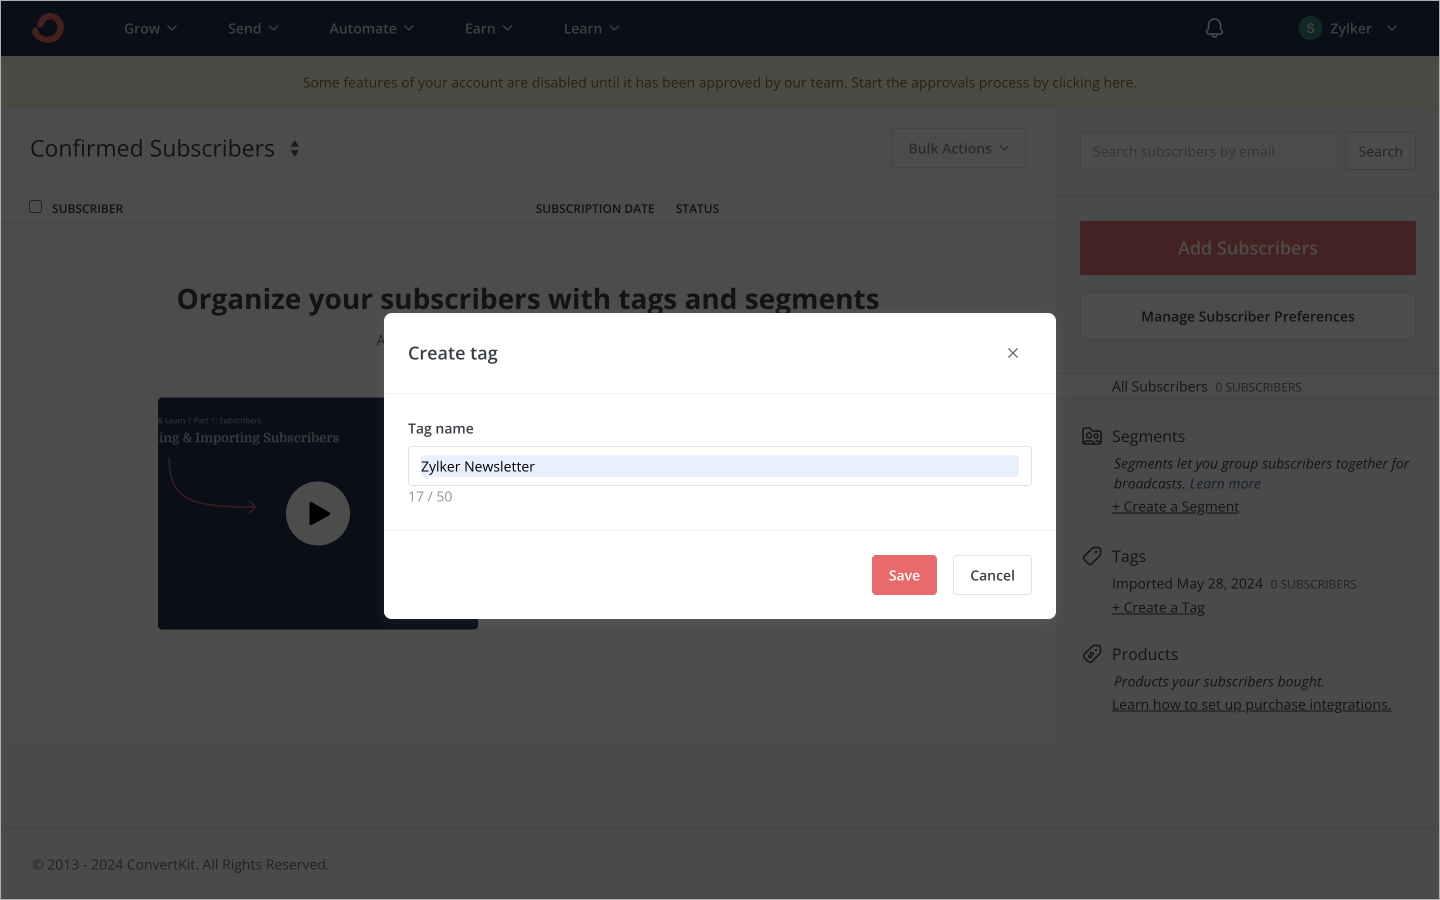Click the search subscribers by email field
Viewport: 1440px width, 900px height.
coord(1208,151)
